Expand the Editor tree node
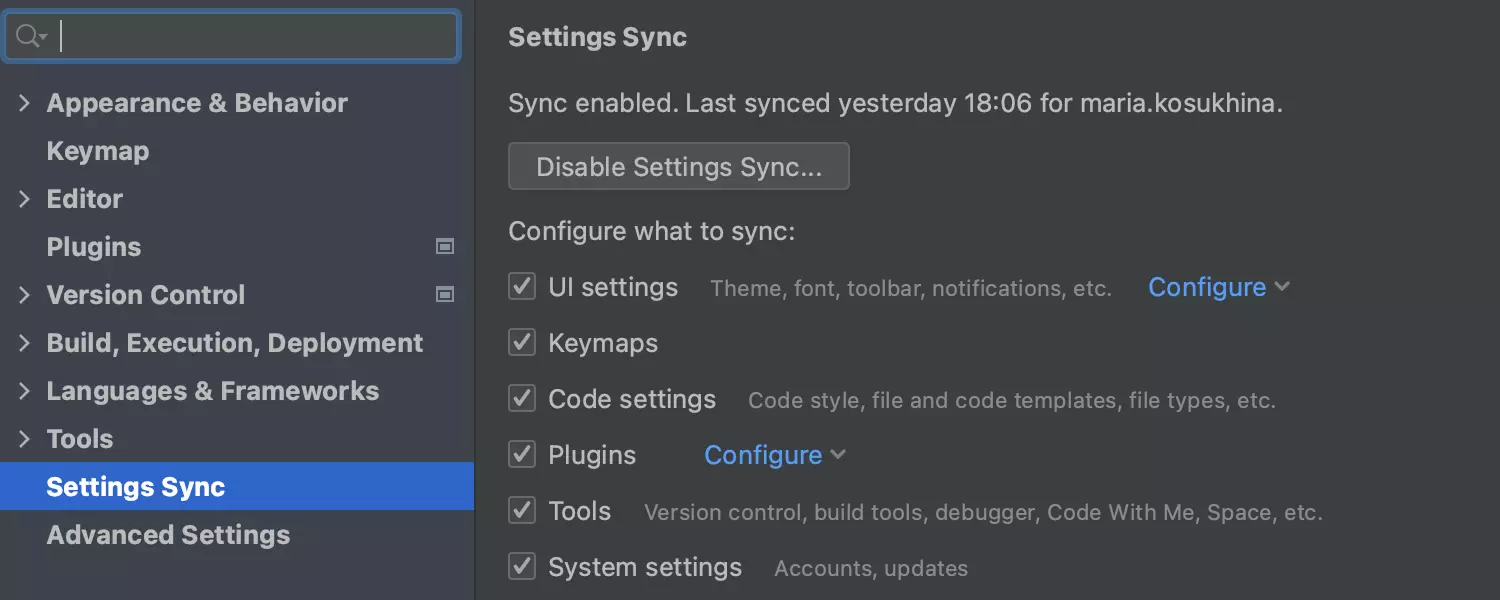 [24, 199]
